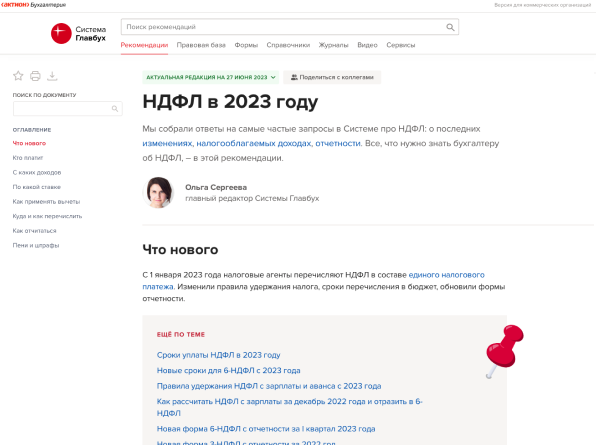Go to По какой ставке section
Screen dimensions: 596x445
tap(36, 187)
